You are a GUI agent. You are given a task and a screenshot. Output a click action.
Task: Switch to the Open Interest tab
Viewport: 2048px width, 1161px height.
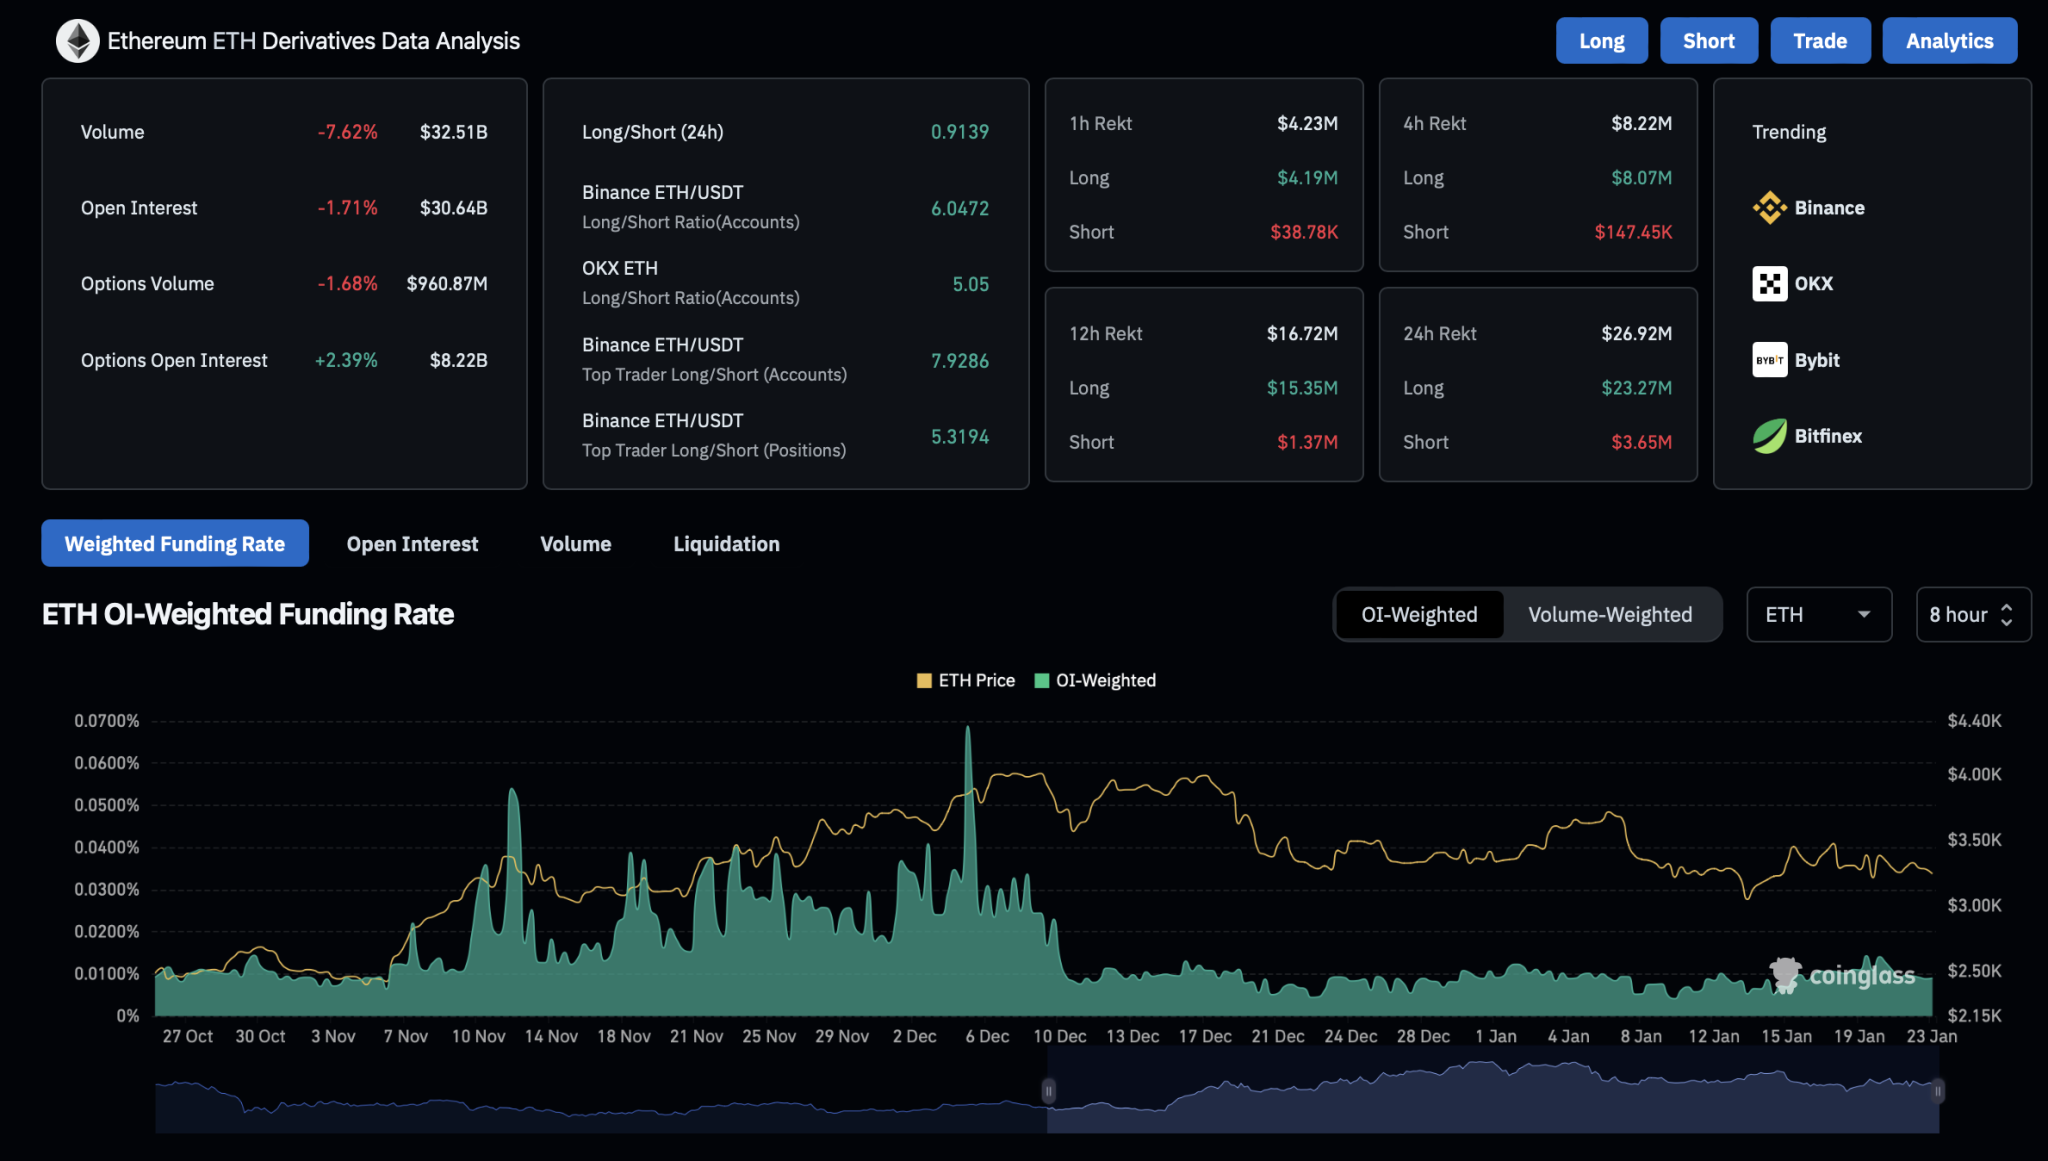412,544
